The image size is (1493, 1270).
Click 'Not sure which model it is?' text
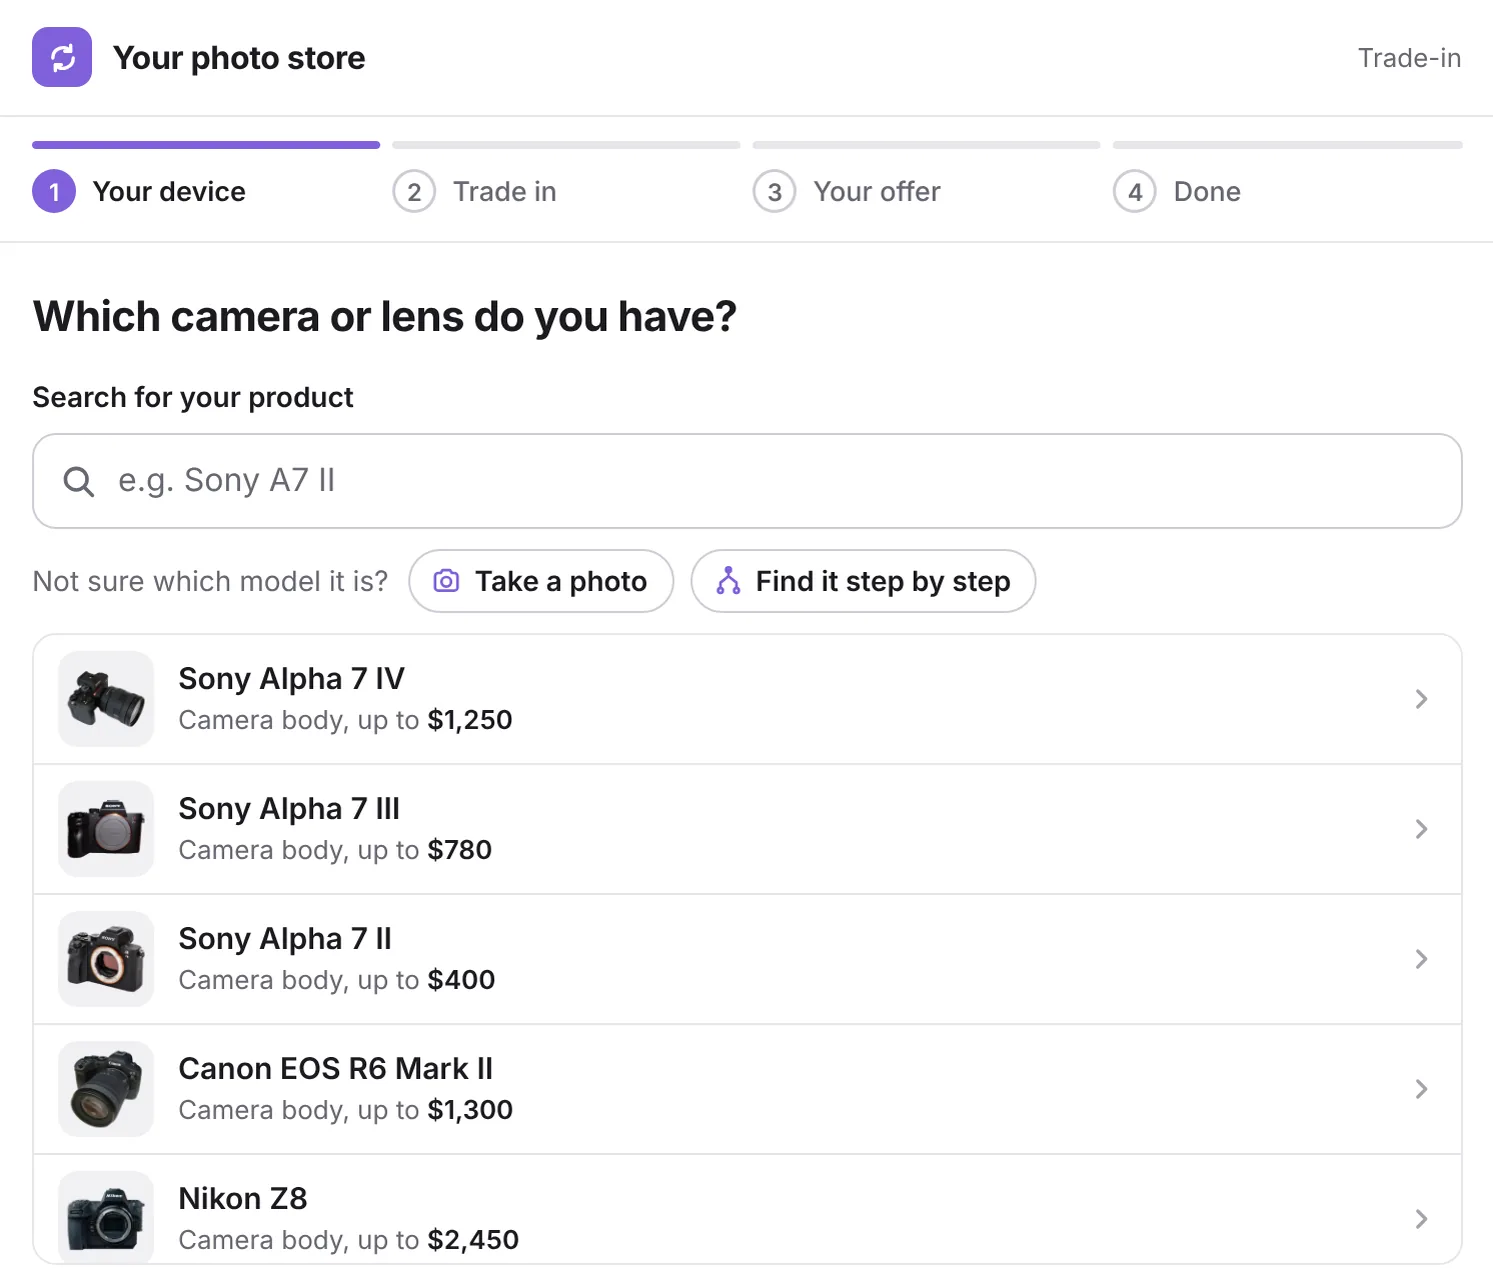click(x=210, y=581)
